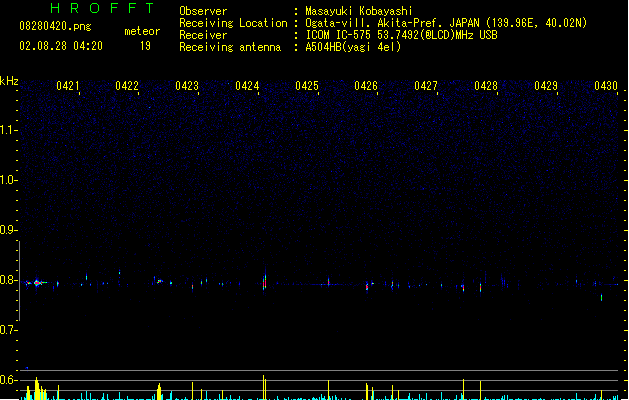
Task: Click the Observer label
Action: [x=203, y=11]
